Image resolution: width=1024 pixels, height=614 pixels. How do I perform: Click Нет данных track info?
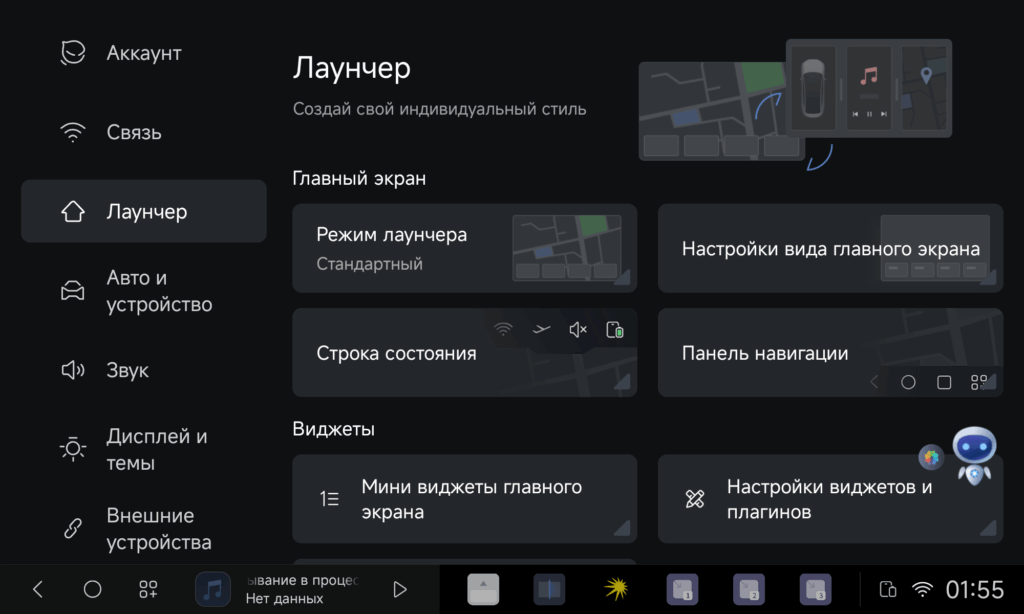[x=284, y=598]
